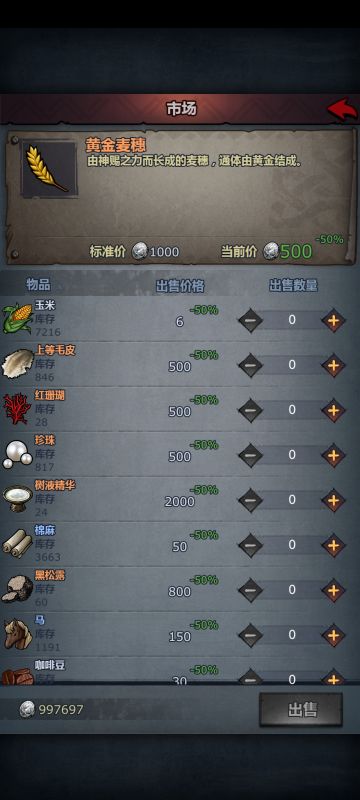
Task: Click the 马 quantity value field
Action: click(292, 635)
